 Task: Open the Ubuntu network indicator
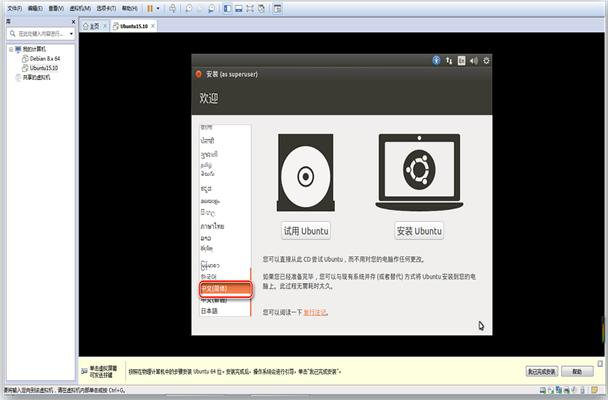click(449, 60)
